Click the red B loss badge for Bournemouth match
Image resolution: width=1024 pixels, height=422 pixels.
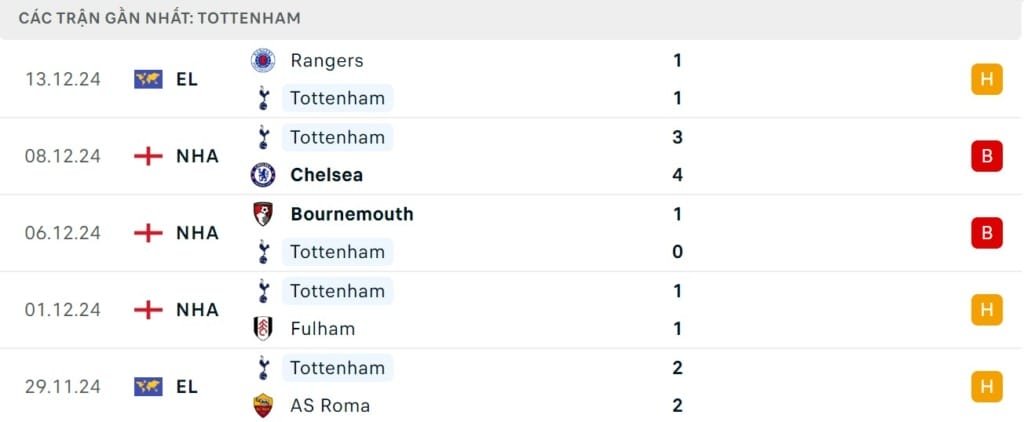986,233
